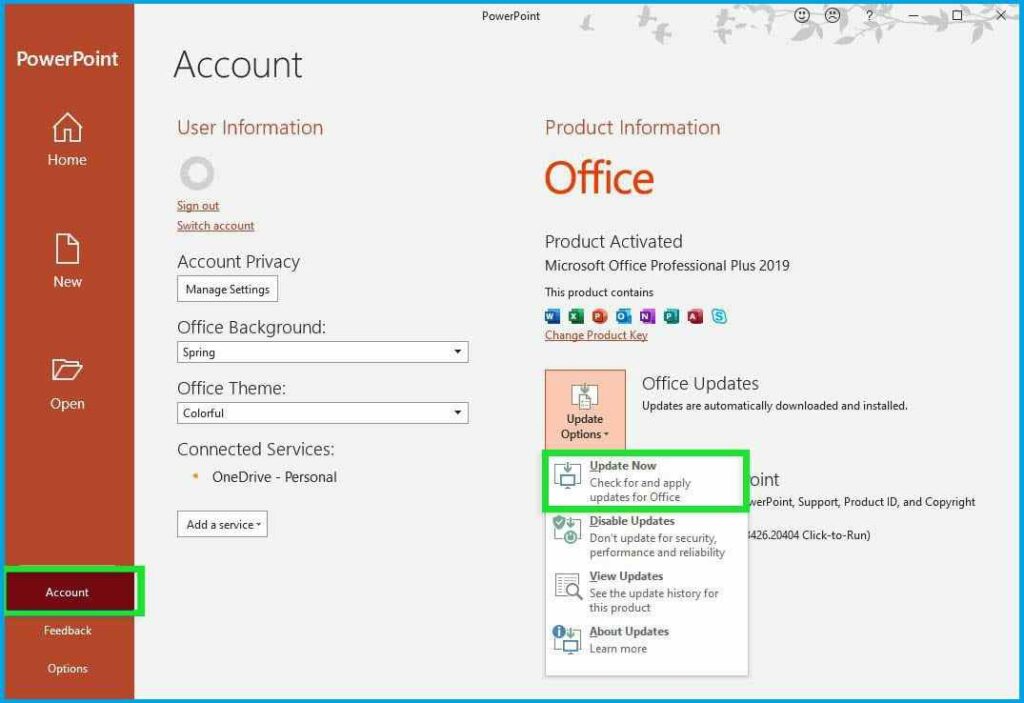The width and height of the screenshot is (1024, 703).
Task: Select Account in the left sidebar
Action: click(x=67, y=592)
